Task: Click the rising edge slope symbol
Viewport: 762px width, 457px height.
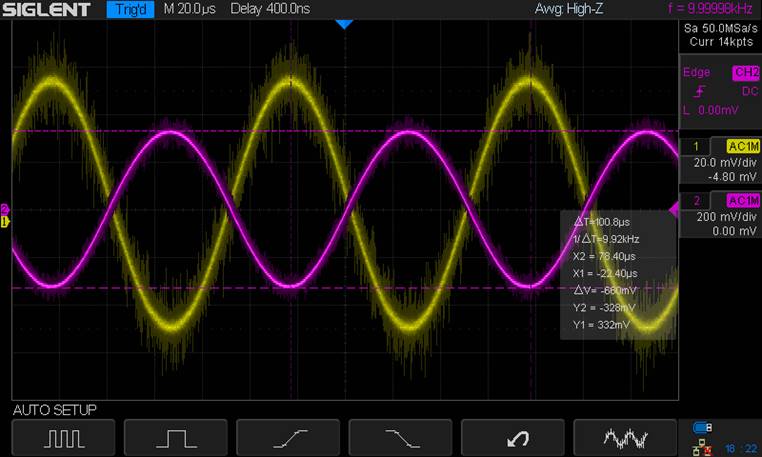Action: pyautogui.click(x=700, y=91)
